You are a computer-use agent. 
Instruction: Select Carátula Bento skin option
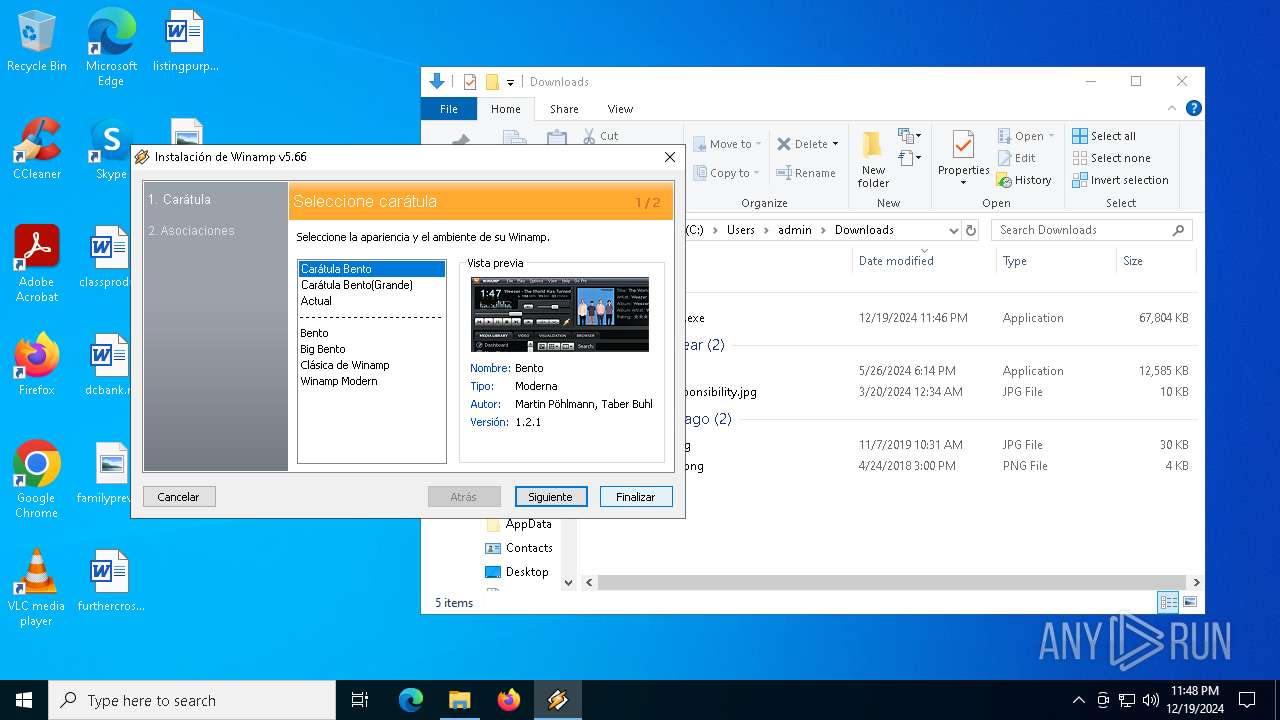click(x=372, y=269)
